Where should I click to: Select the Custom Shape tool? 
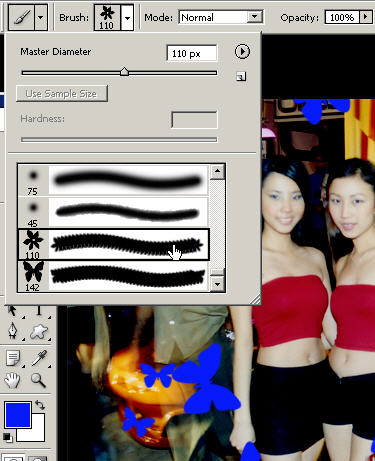39,332
